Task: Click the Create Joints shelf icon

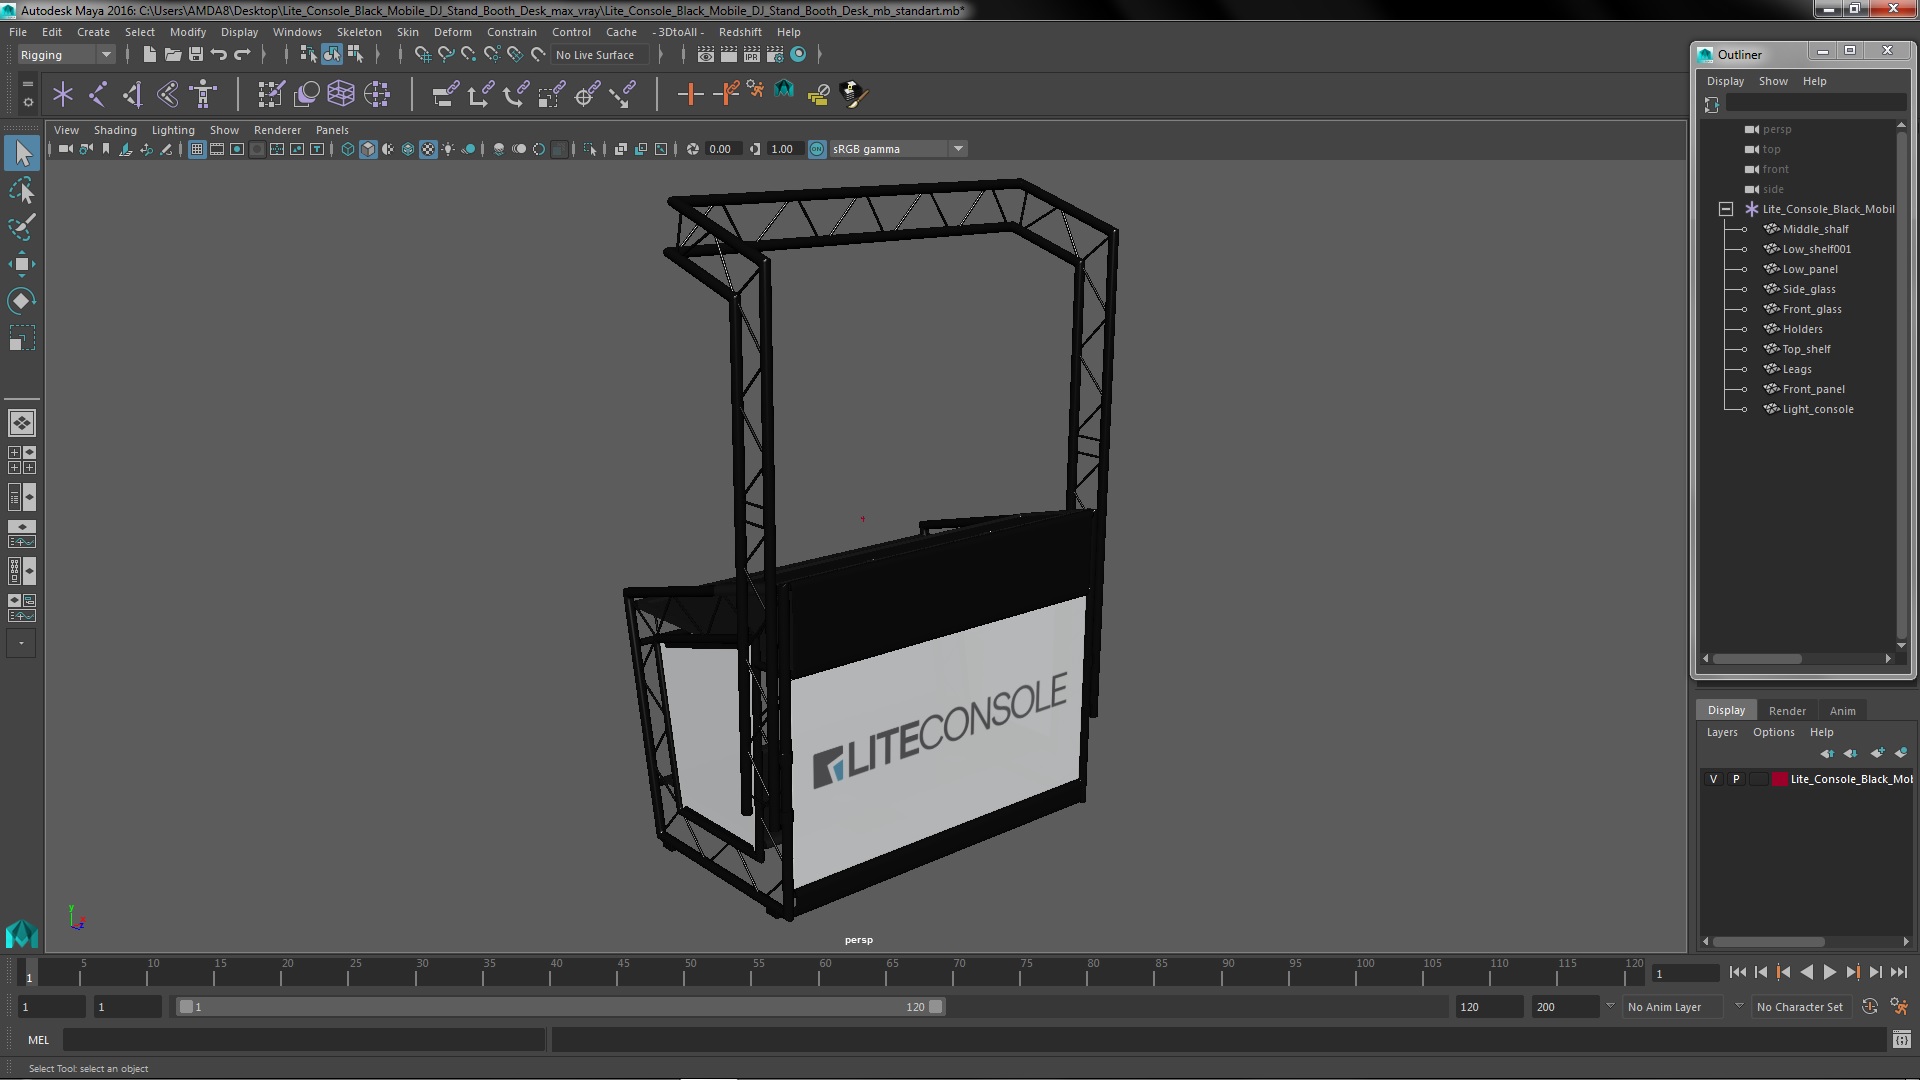Action: pyautogui.click(x=98, y=94)
